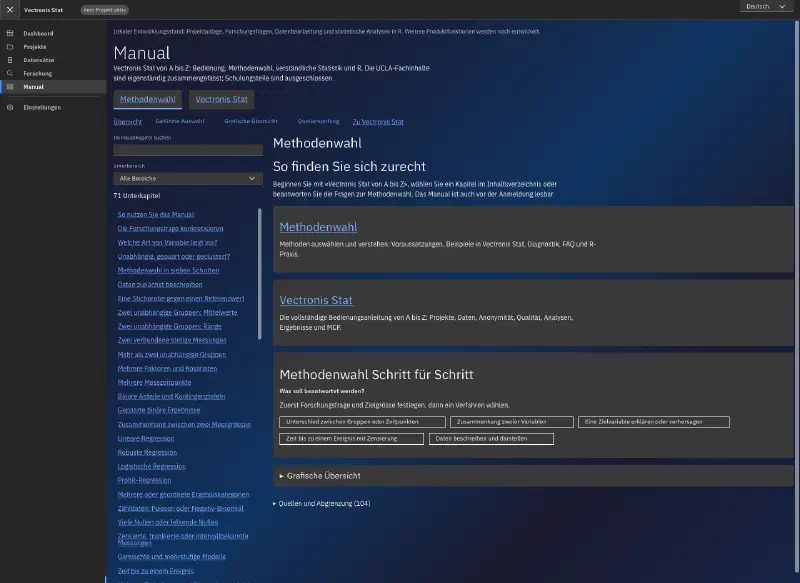The height and width of the screenshot is (583, 800).
Task: Follow the Zu Vectronis Stat link
Action: (378, 122)
